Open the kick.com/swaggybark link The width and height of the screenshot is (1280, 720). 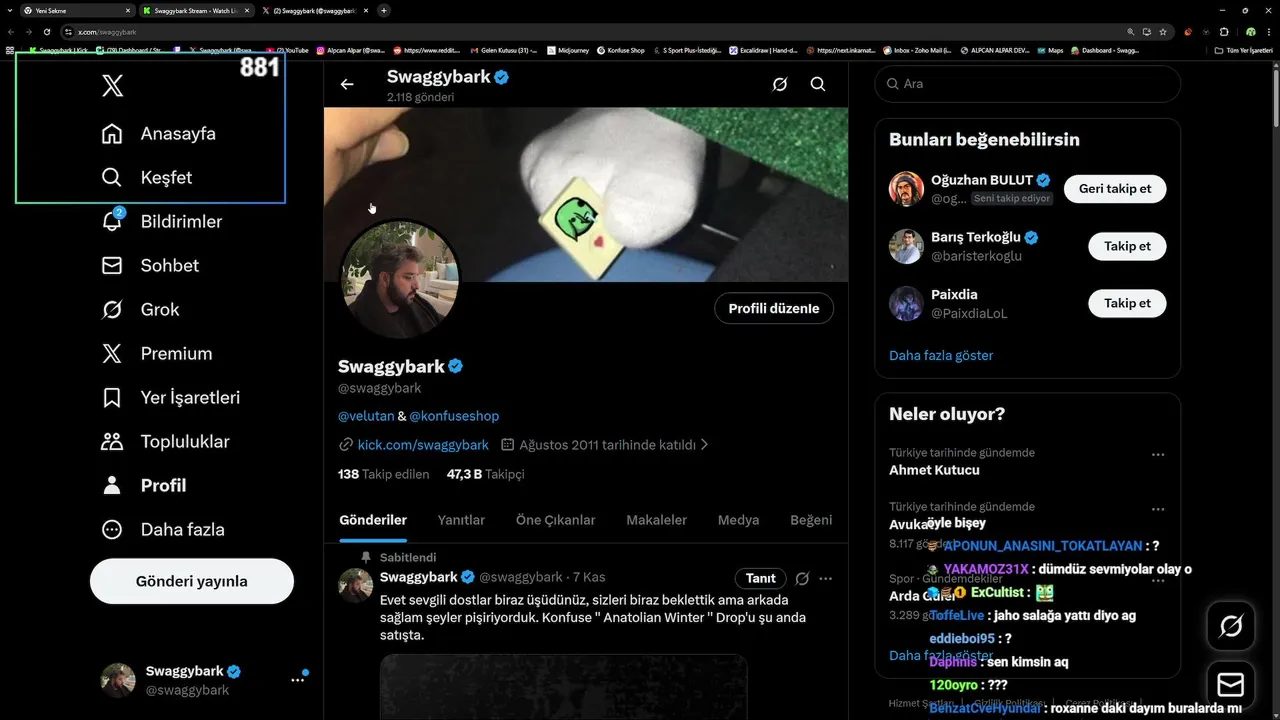(x=423, y=444)
